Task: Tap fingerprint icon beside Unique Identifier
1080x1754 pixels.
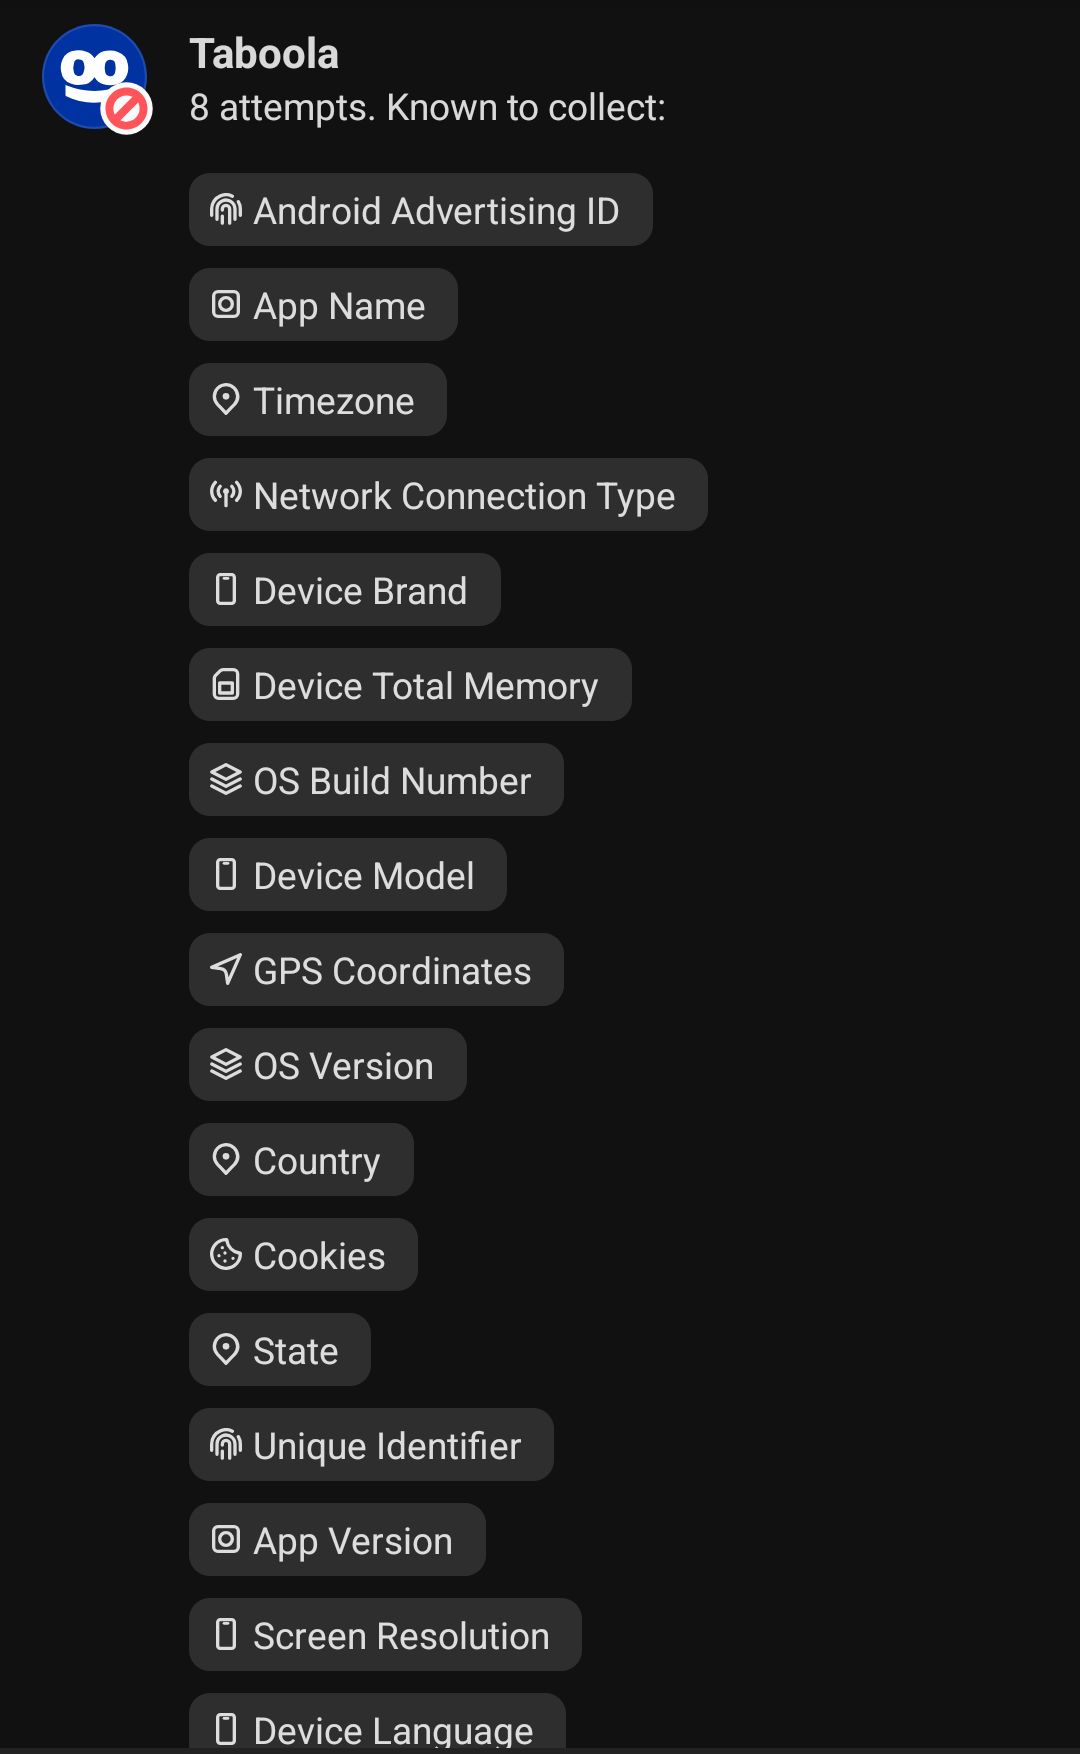Action: coord(226,1445)
